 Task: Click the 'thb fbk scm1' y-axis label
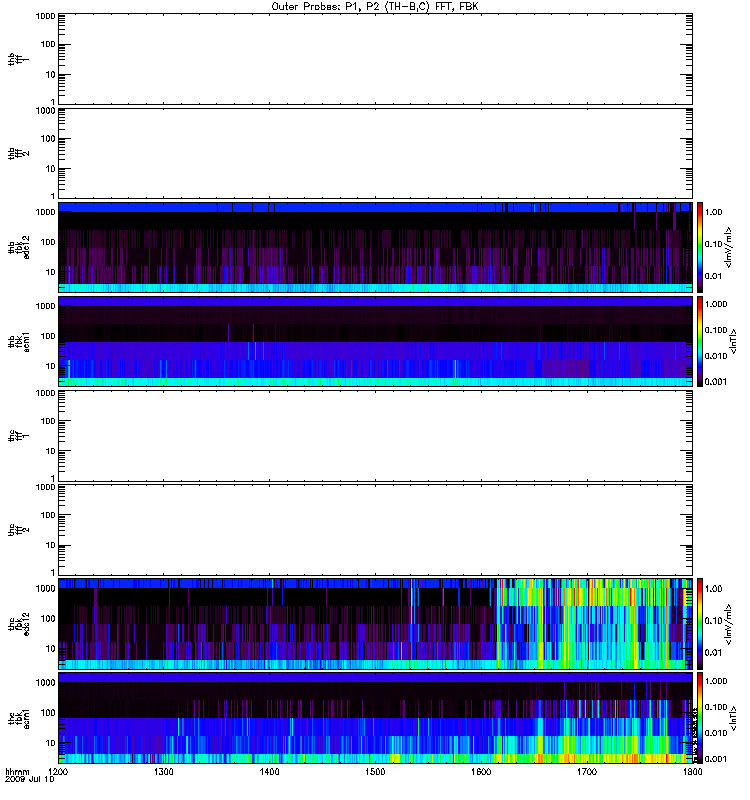tap(18, 341)
